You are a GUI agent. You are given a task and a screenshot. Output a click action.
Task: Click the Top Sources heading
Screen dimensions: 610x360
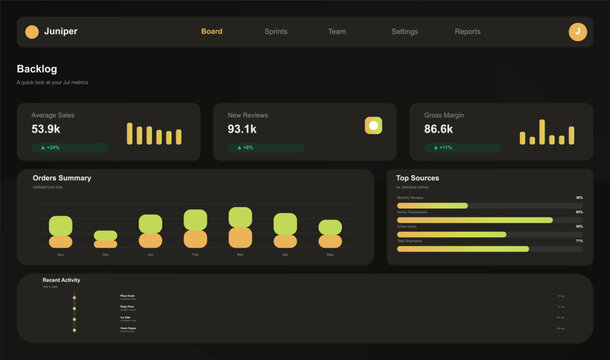pyautogui.click(x=417, y=178)
